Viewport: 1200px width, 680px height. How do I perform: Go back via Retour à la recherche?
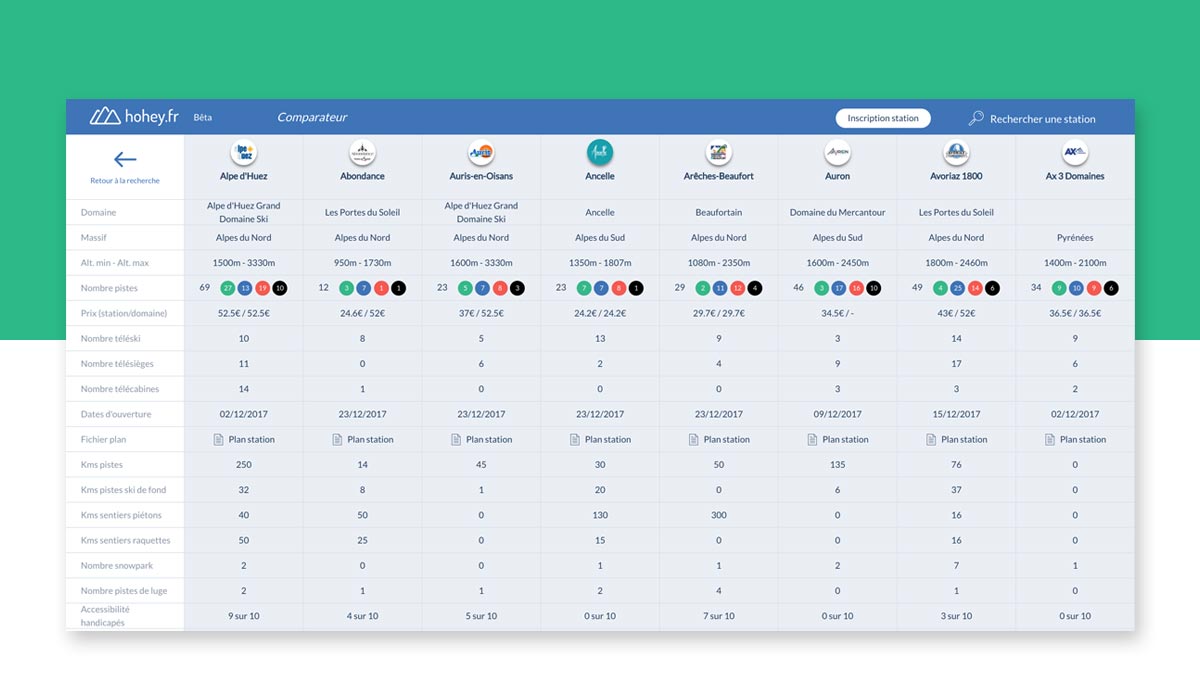click(x=125, y=181)
